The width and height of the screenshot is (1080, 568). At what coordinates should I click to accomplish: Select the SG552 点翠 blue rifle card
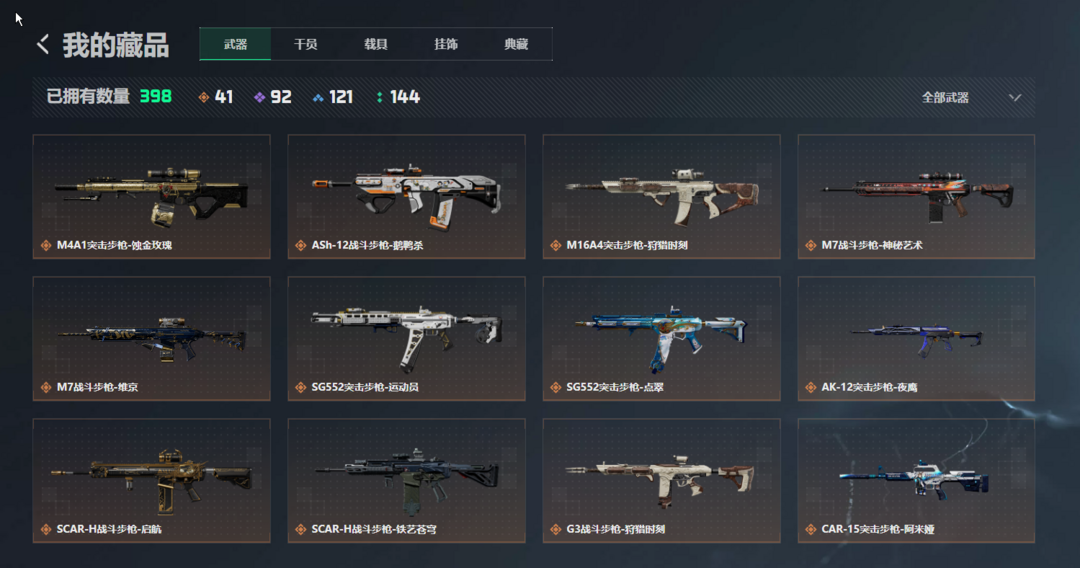pos(661,339)
